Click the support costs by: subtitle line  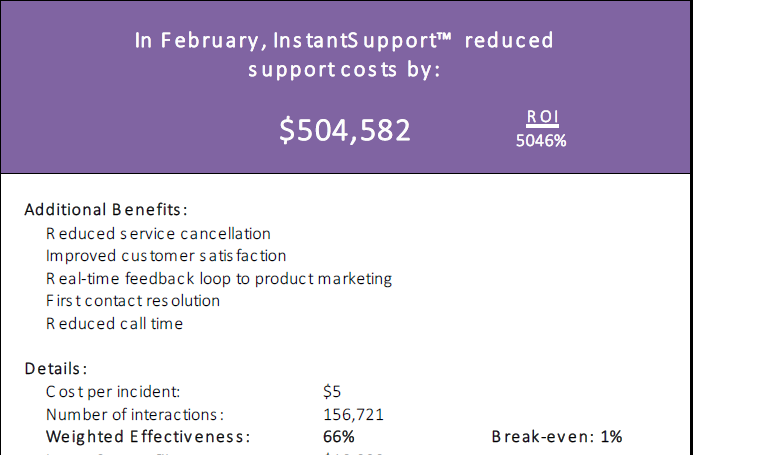coord(344,70)
